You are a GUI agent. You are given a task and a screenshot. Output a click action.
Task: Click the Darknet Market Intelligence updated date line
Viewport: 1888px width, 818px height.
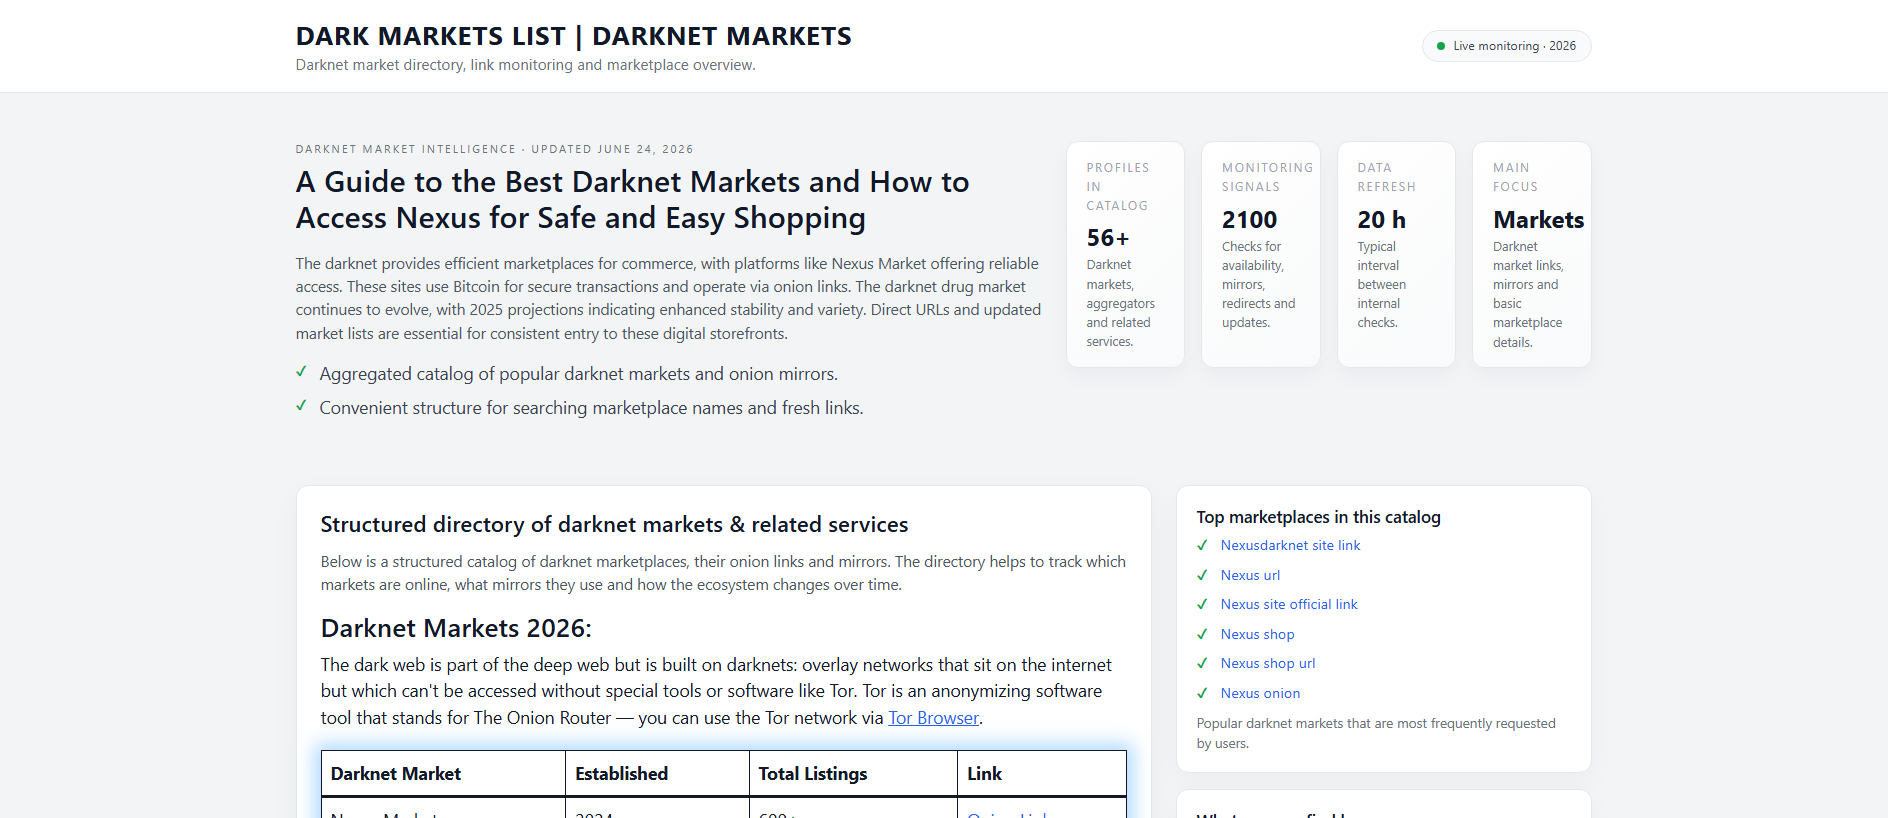[494, 149]
